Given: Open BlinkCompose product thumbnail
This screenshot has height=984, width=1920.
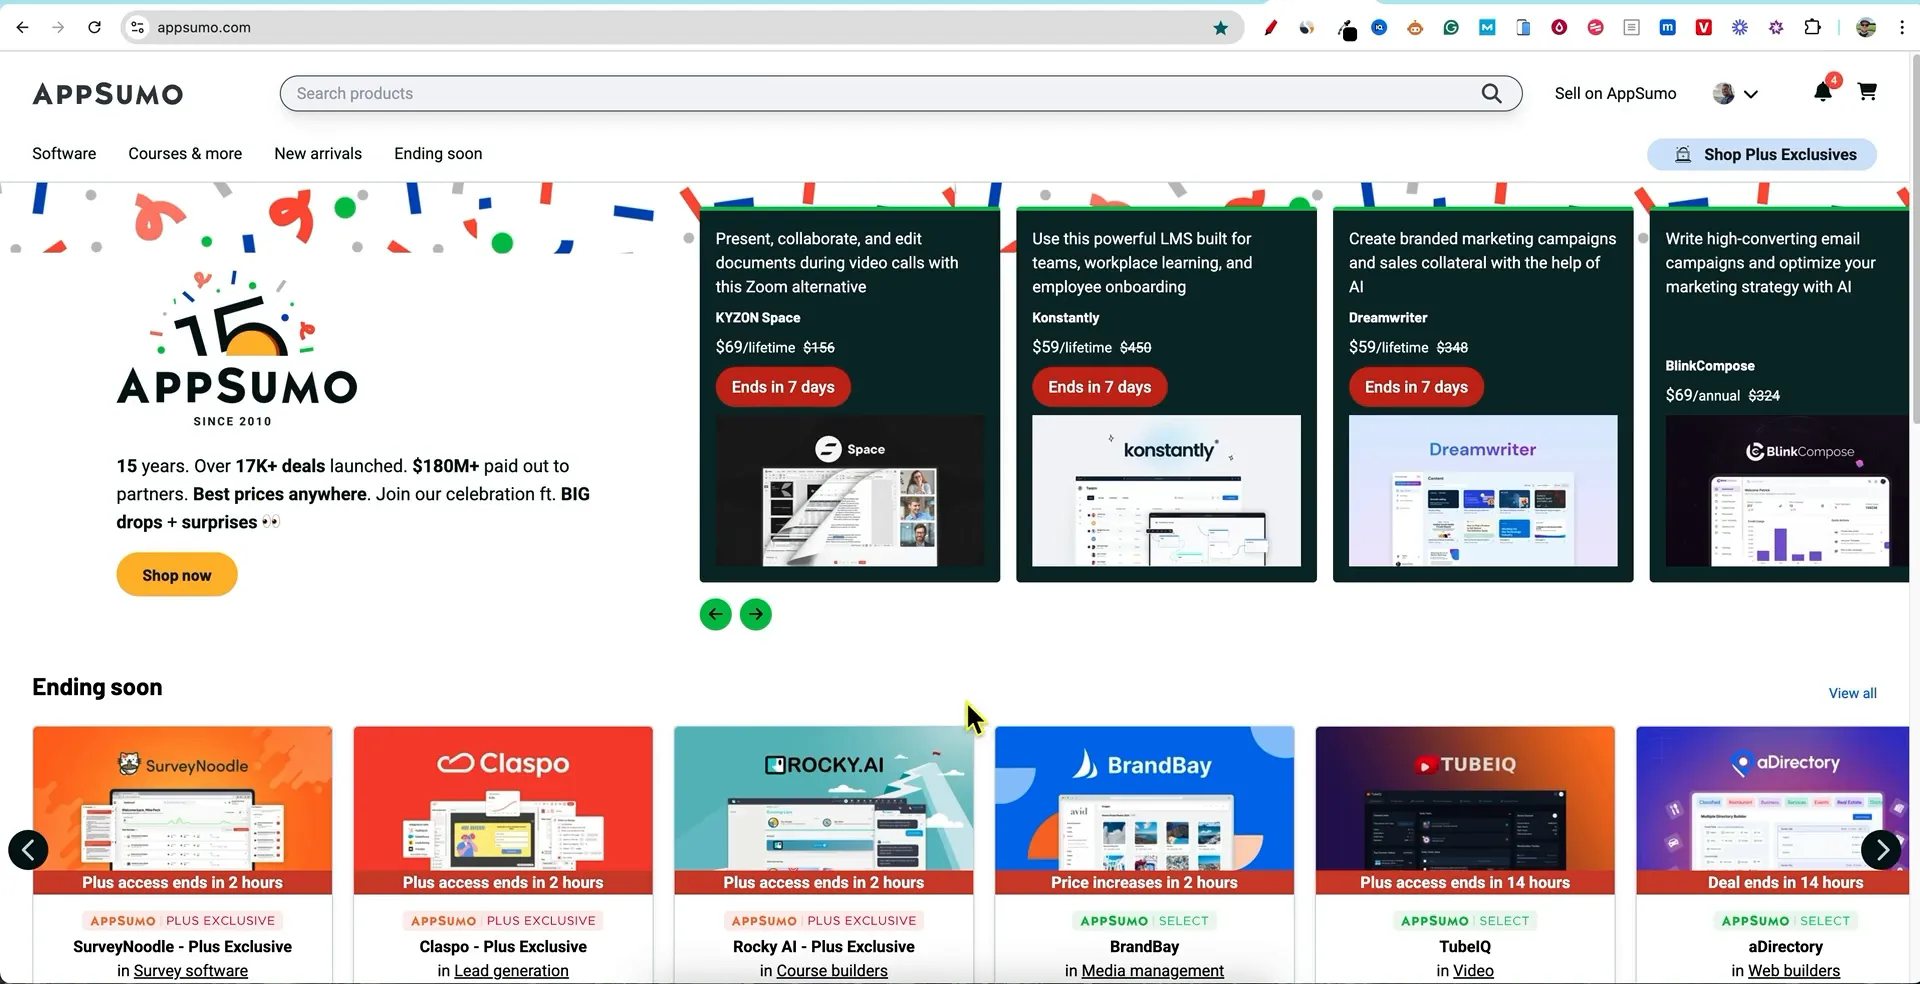Looking at the screenshot, I should 1787,491.
